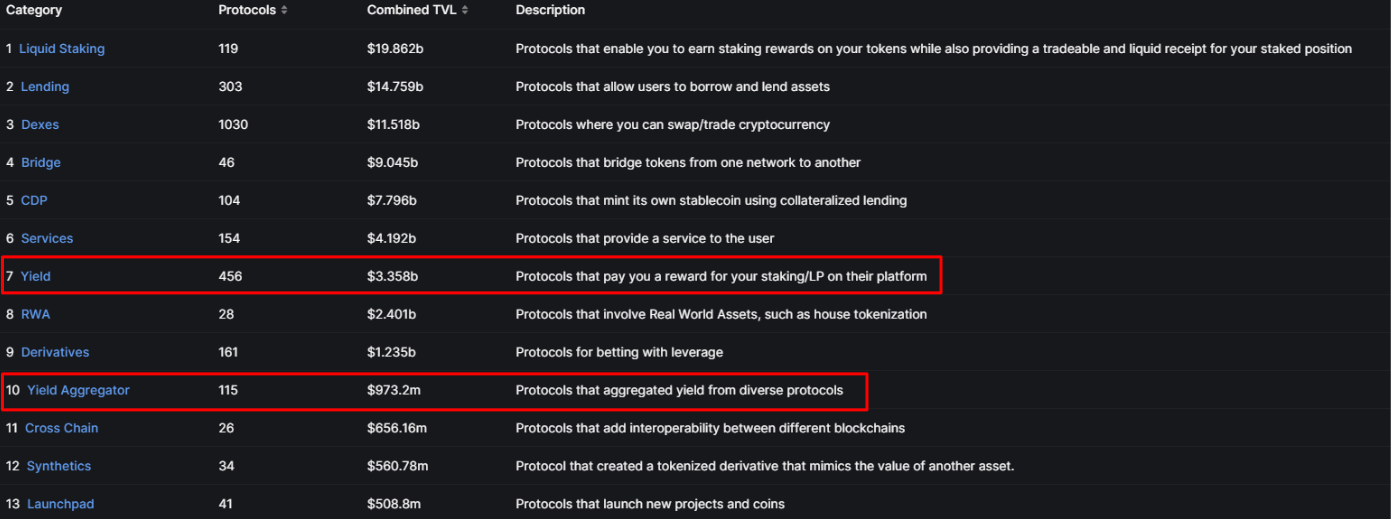Viewport: 1391px width, 519px height.
Task: Select the Yield Aggregator category
Action: [78, 391]
